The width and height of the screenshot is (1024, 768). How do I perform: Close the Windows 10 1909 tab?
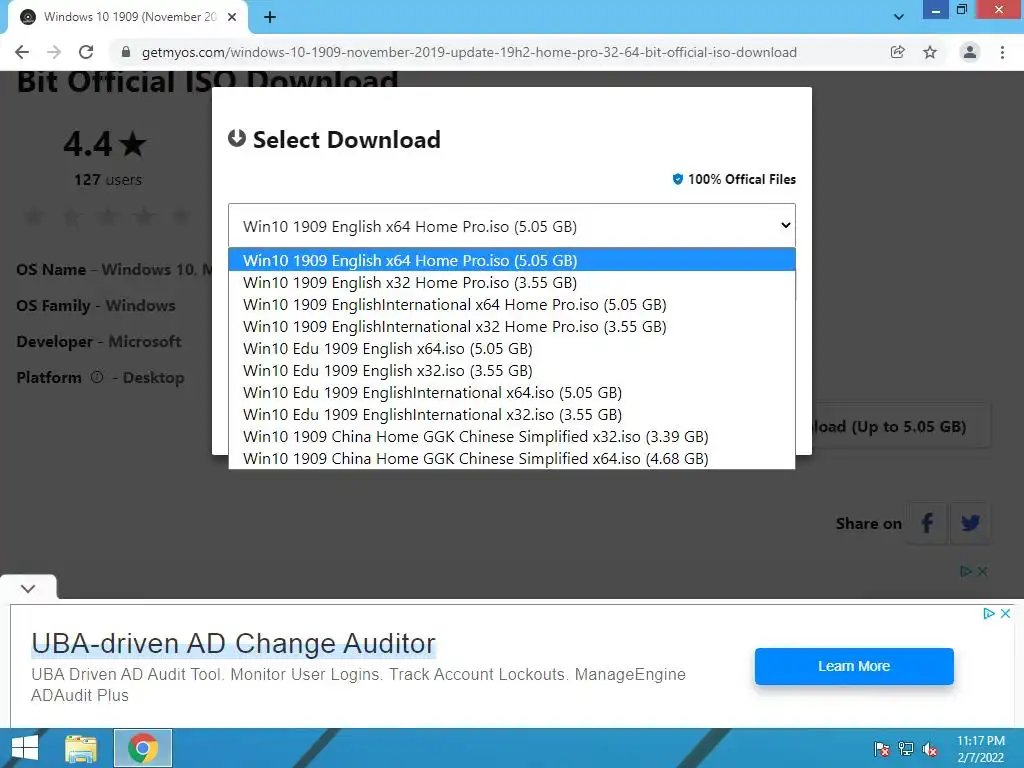232,17
